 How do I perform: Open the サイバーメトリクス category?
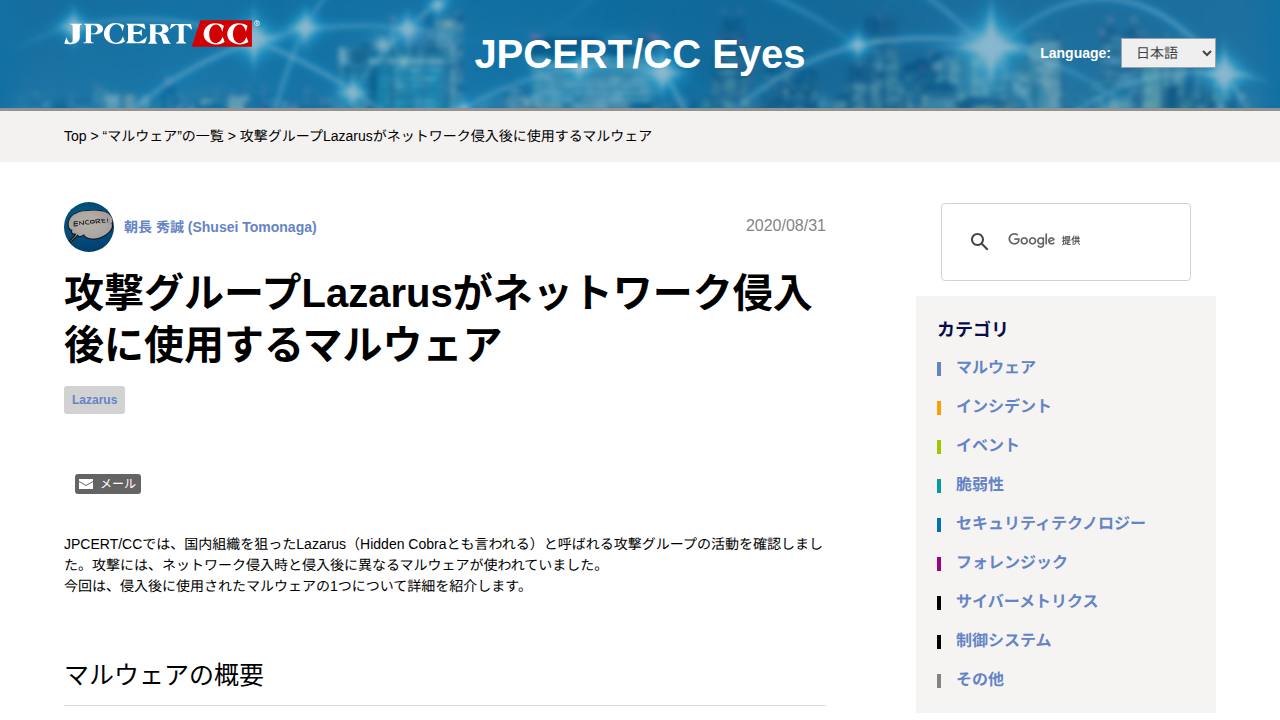coord(1027,601)
